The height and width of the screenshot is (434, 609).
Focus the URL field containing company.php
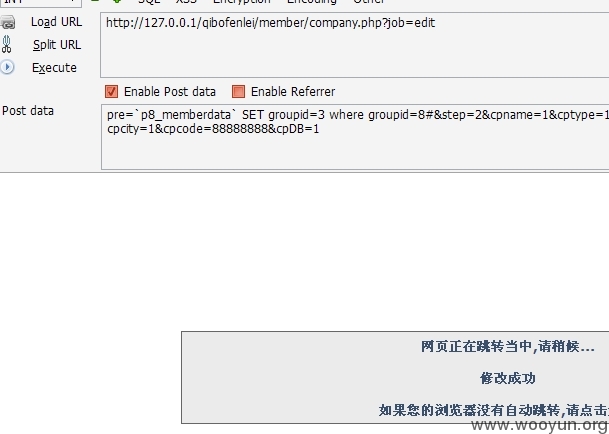pyautogui.click(x=355, y=45)
